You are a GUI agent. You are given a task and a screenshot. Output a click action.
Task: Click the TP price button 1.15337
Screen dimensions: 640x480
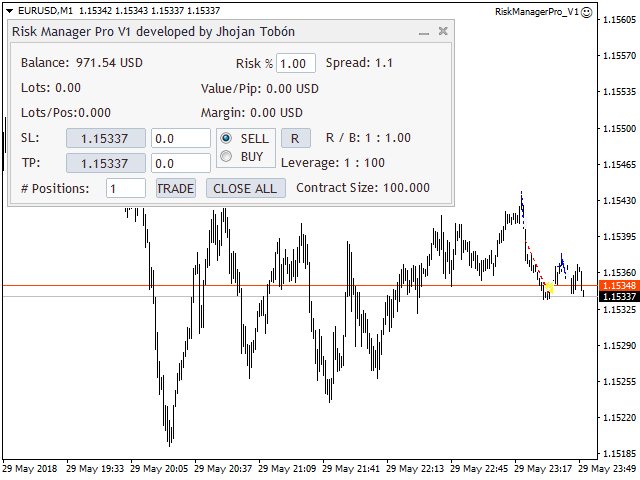point(105,163)
